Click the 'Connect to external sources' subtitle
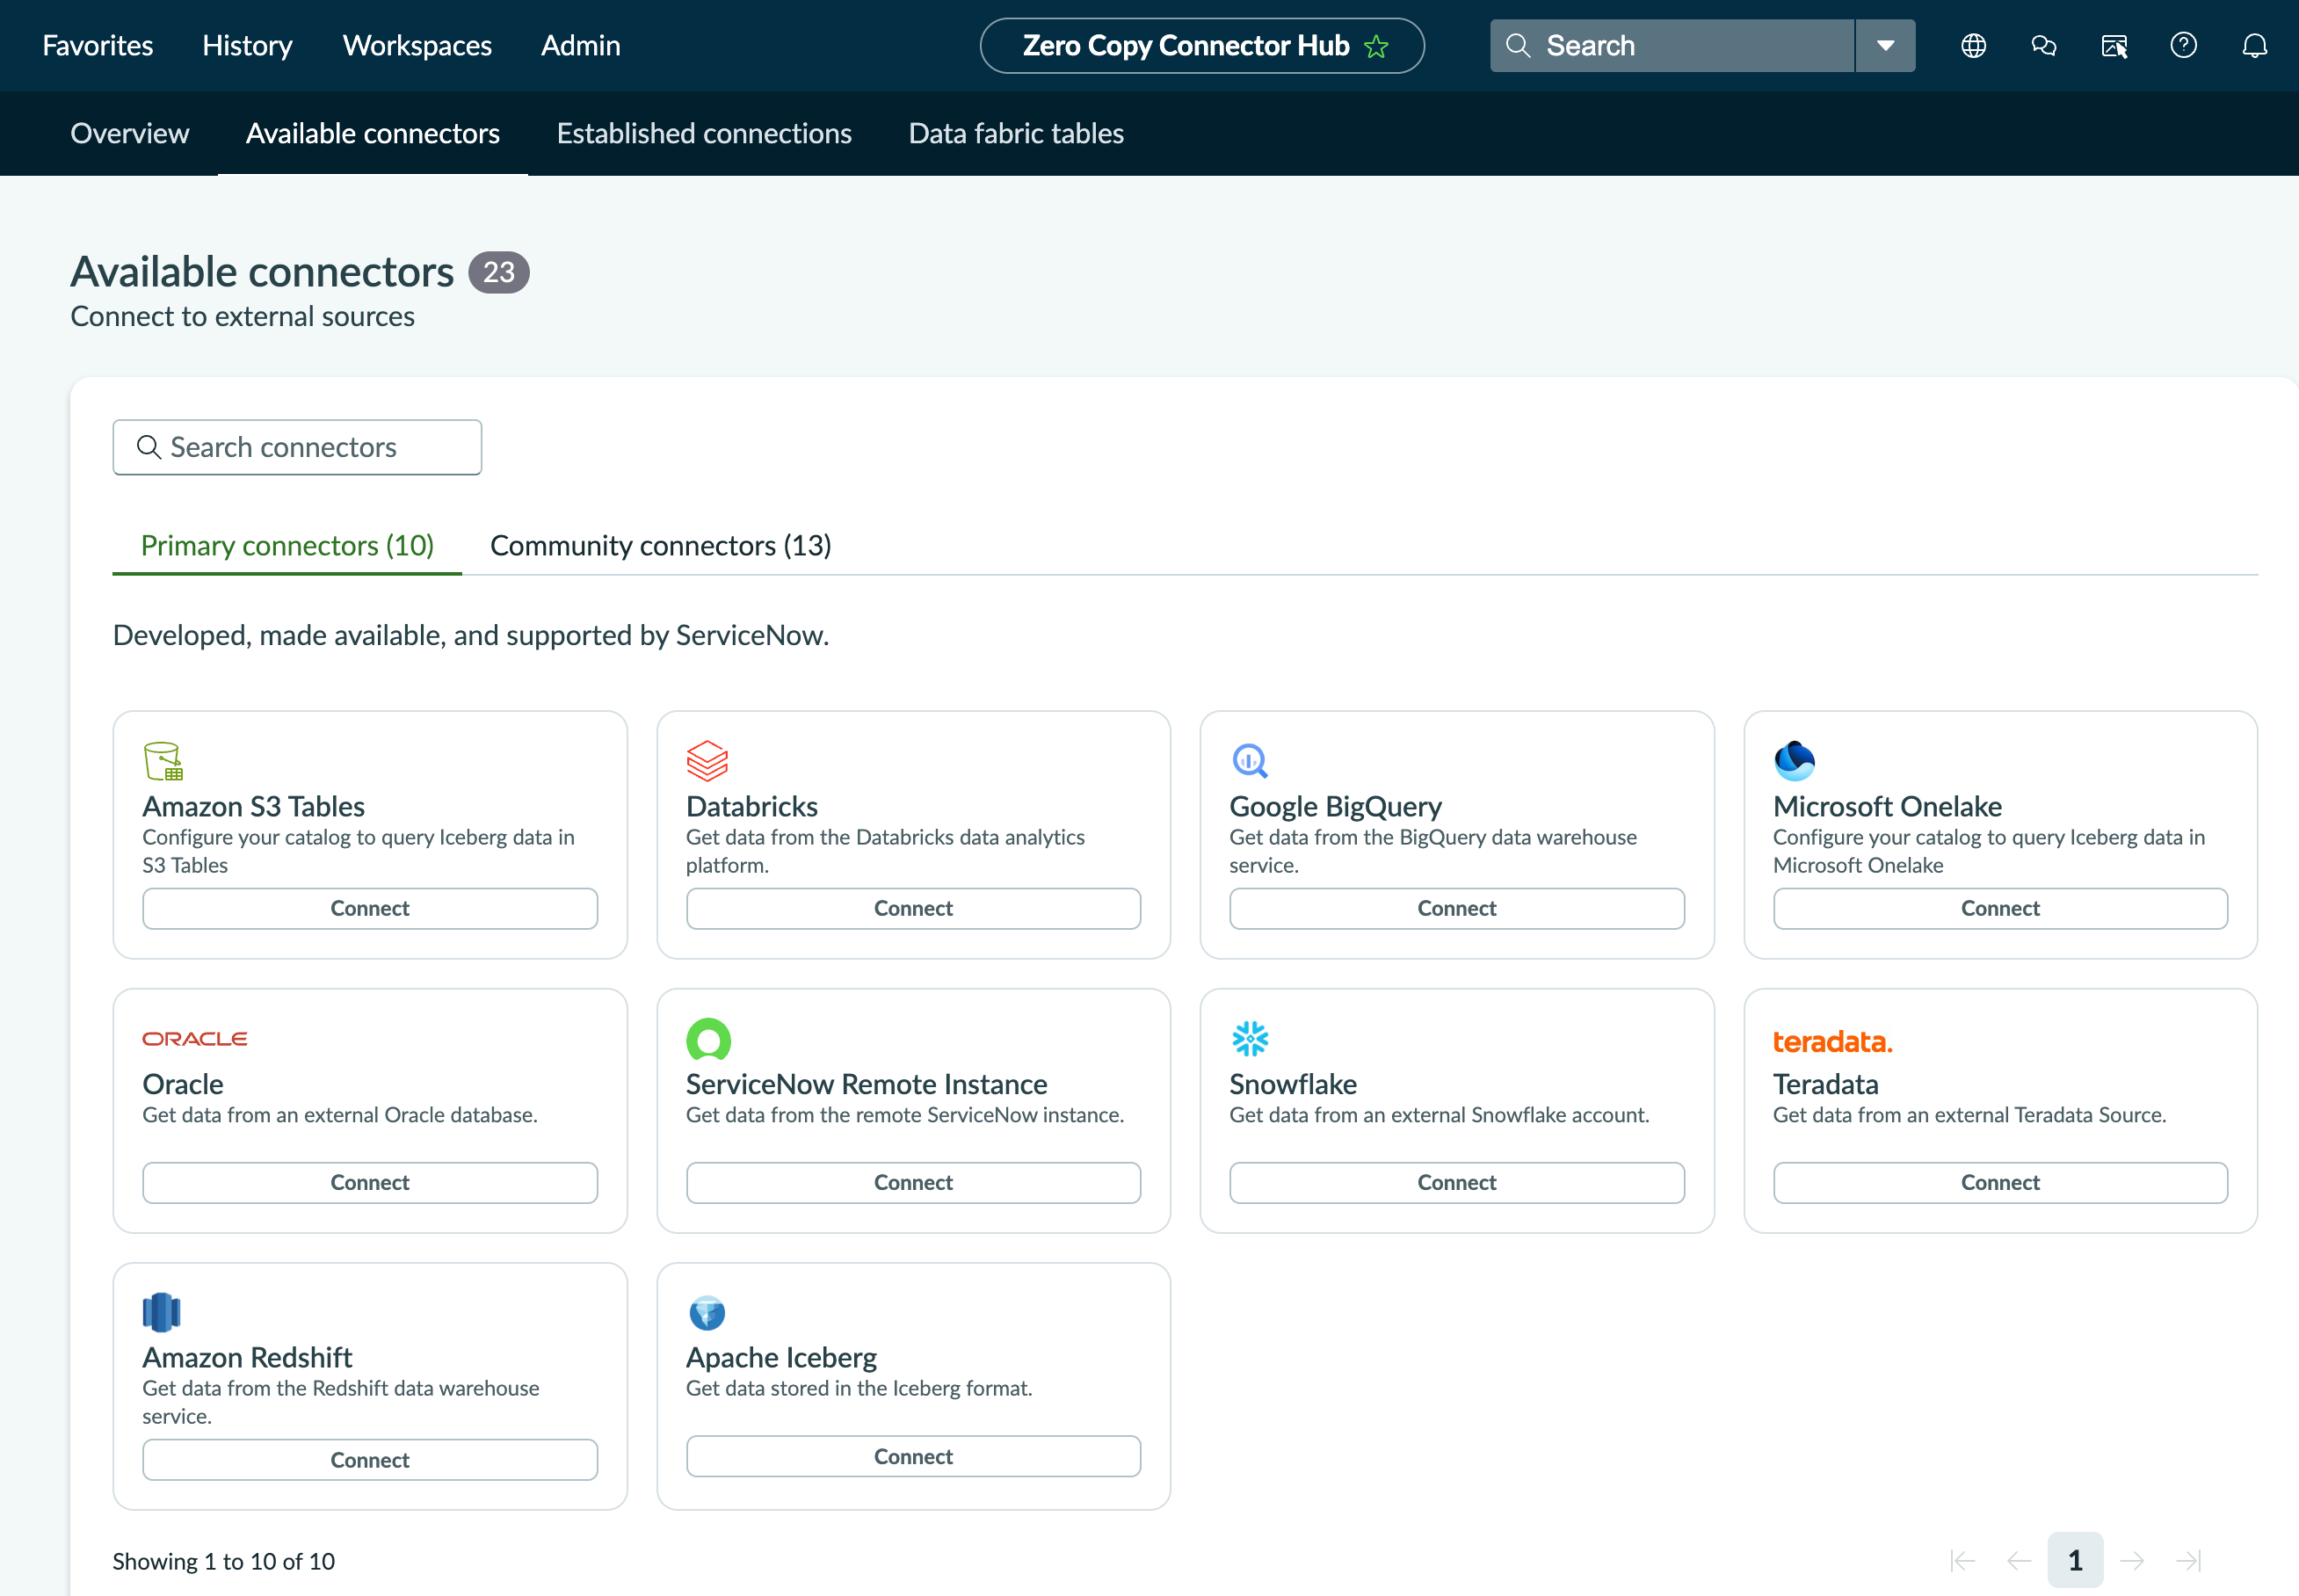The width and height of the screenshot is (2299, 1596). [x=242, y=316]
